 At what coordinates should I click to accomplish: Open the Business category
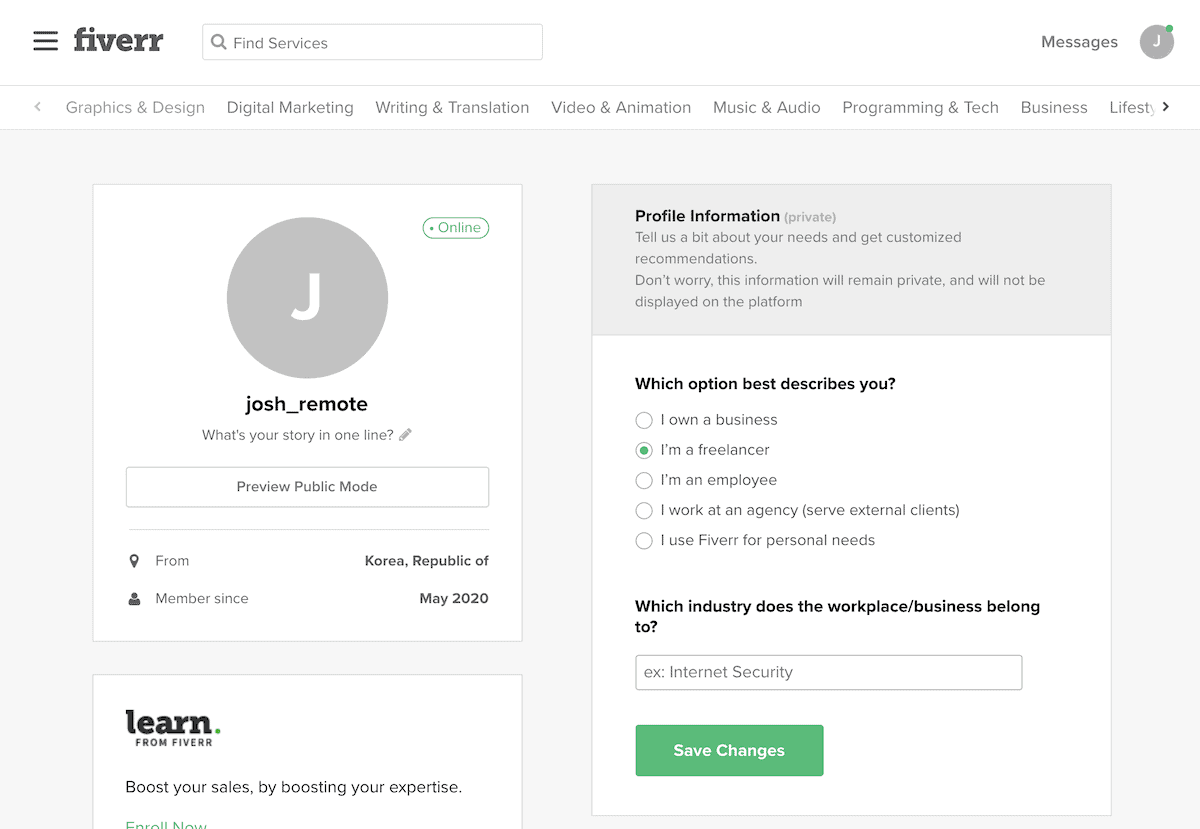tap(1054, 107)
